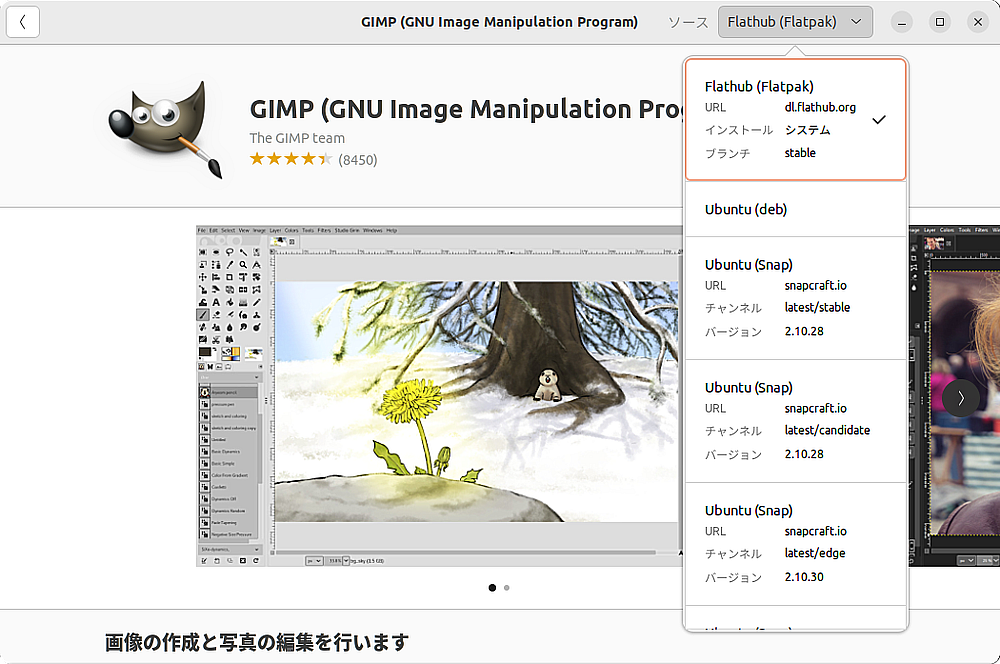Click the GIMP application title heading
The height and width of the screenshot is (664, 1000).
pos(465,109)
